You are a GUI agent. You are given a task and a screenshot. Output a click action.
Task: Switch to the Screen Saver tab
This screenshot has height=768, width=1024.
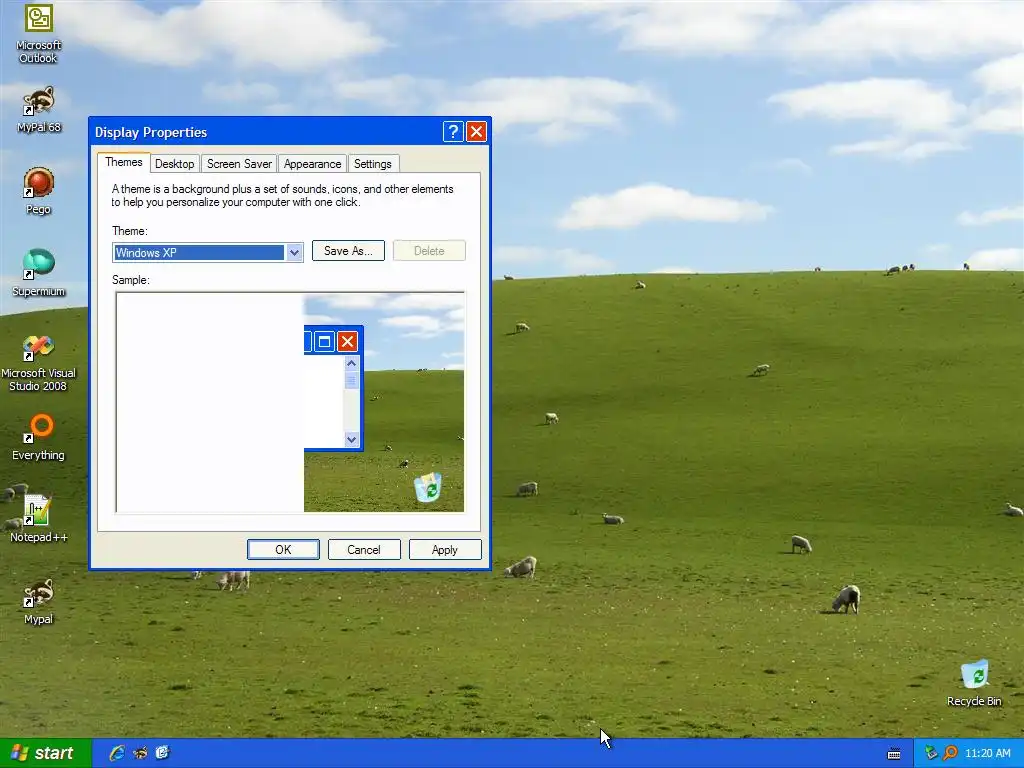click(239, 164)
